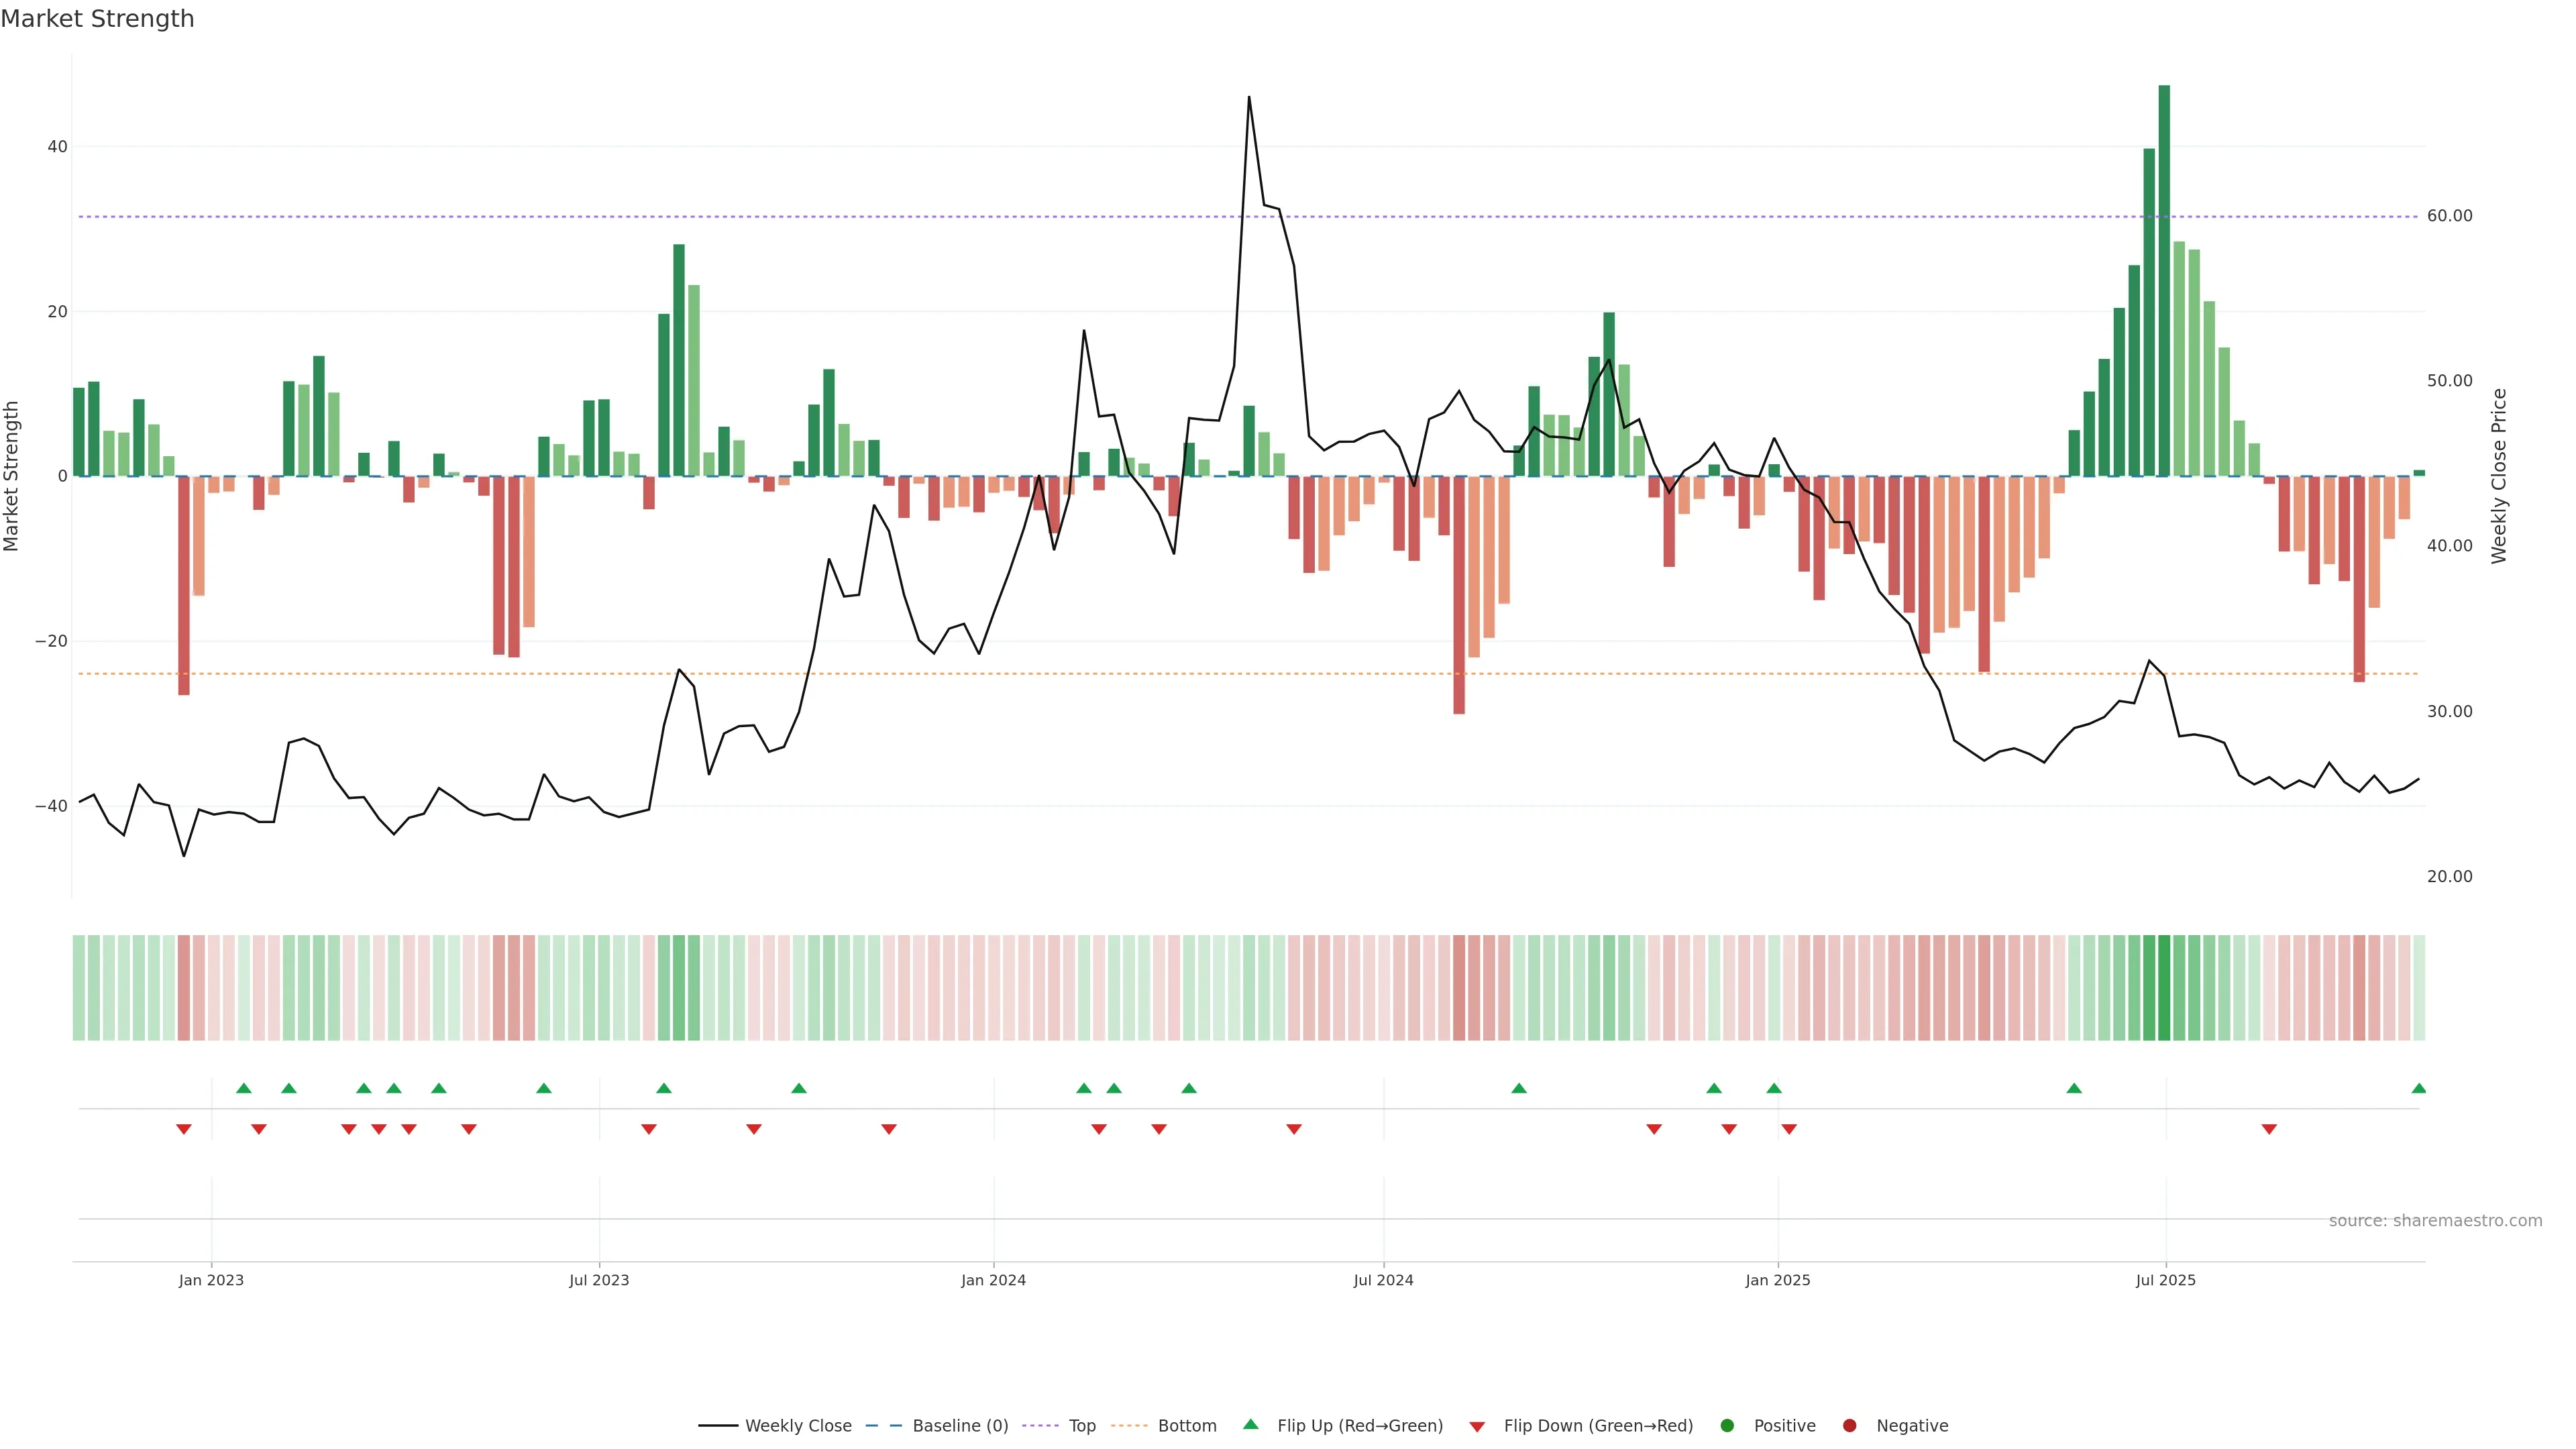The width and height of the screenshot is (2576, 1449).
Task: Click the last red flip-down marker after Jul 2025
Action: click(2269, 1129)
